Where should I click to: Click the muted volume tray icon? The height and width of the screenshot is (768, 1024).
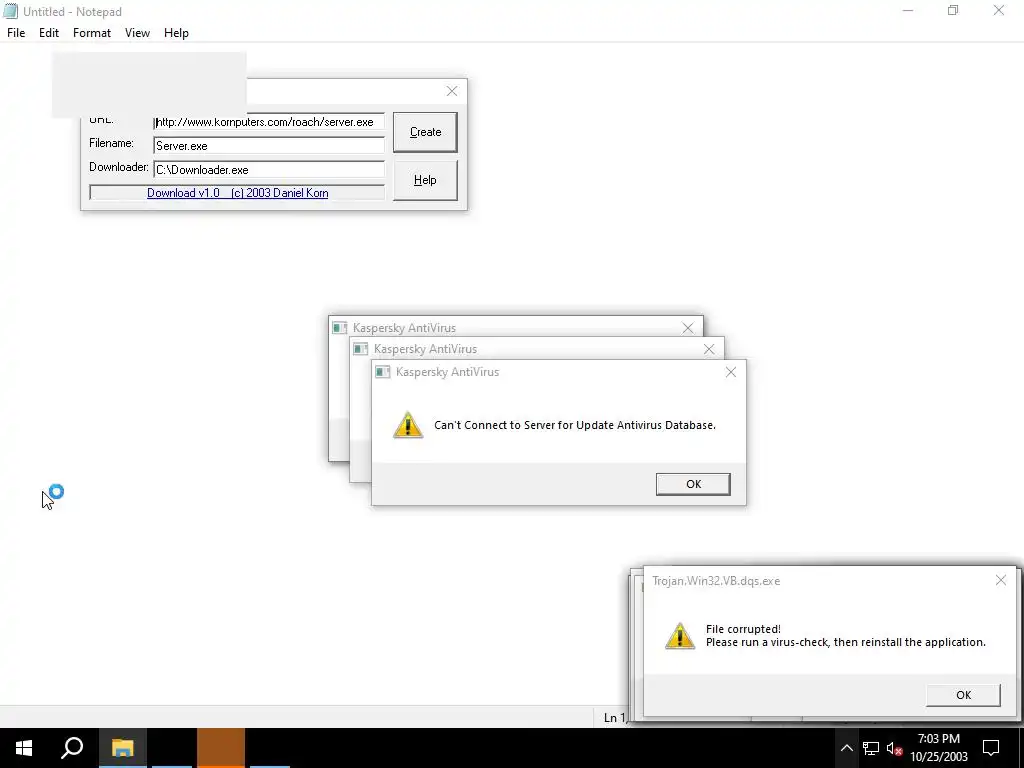pos(894,748)
